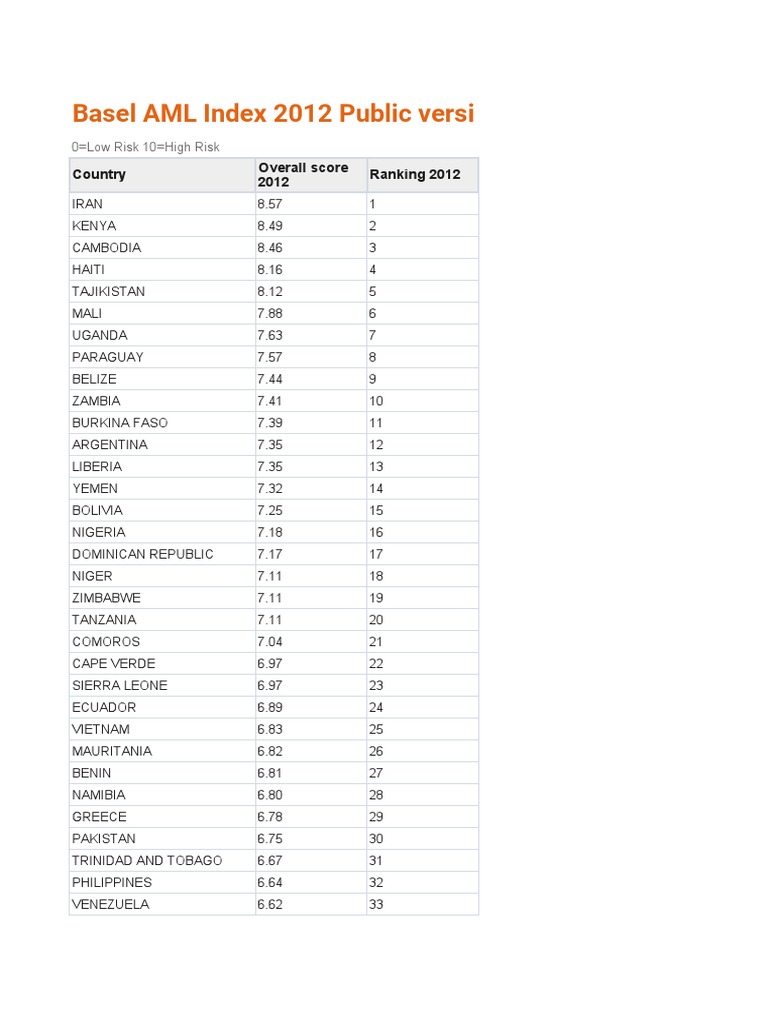Click the TAJIKISTAN country cell
Screen dimensions: 768x1024
click(x=109, y=292)
